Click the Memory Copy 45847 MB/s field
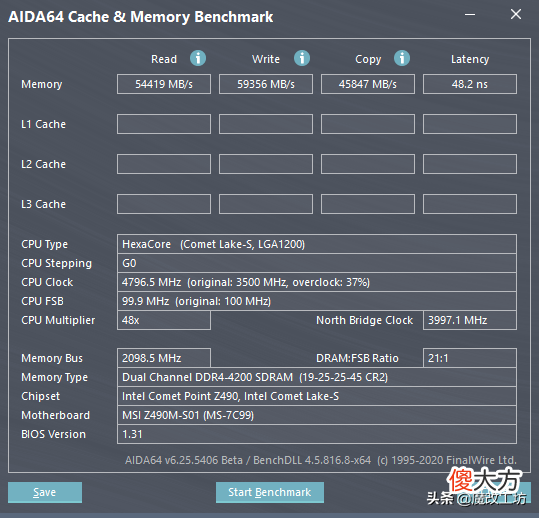This screenshot has width=539, height=518. tap(368, 84)
